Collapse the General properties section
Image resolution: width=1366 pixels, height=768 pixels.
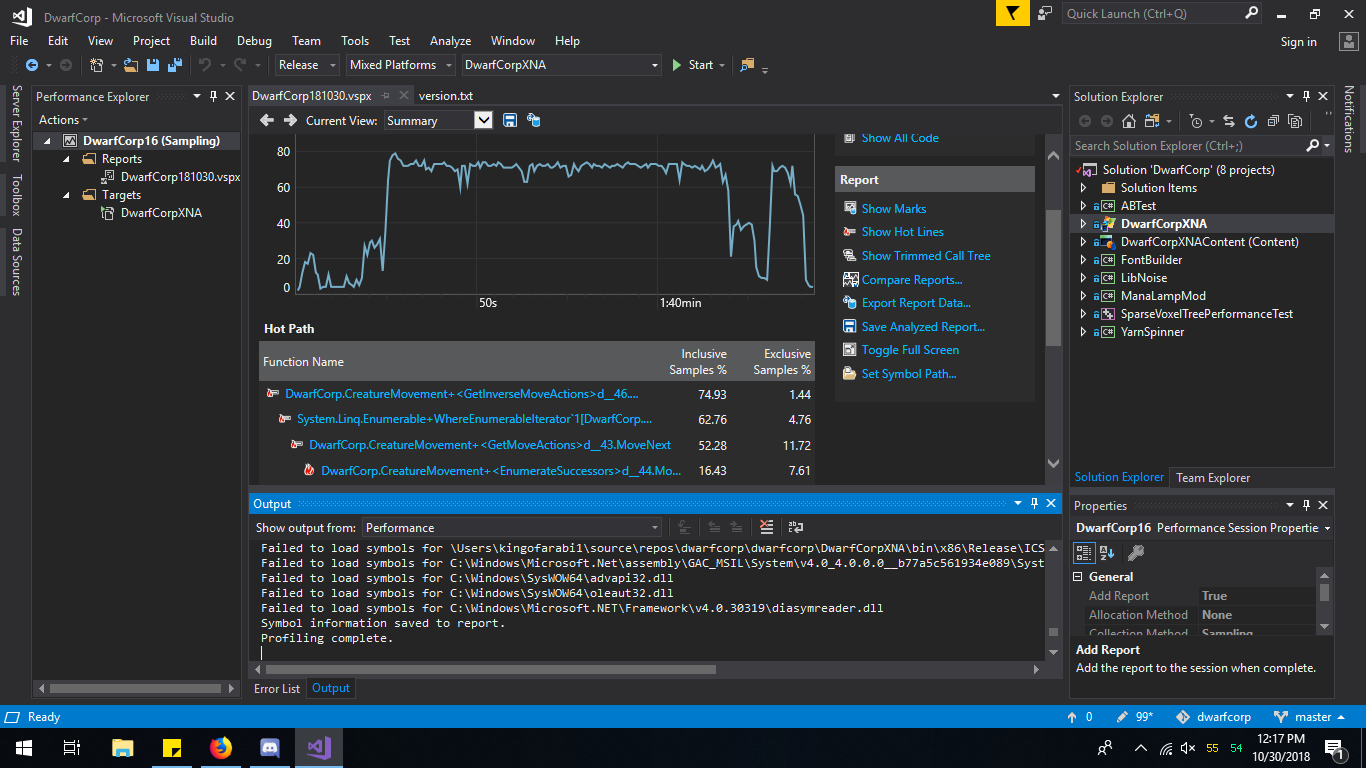[x=1078, y=577]
